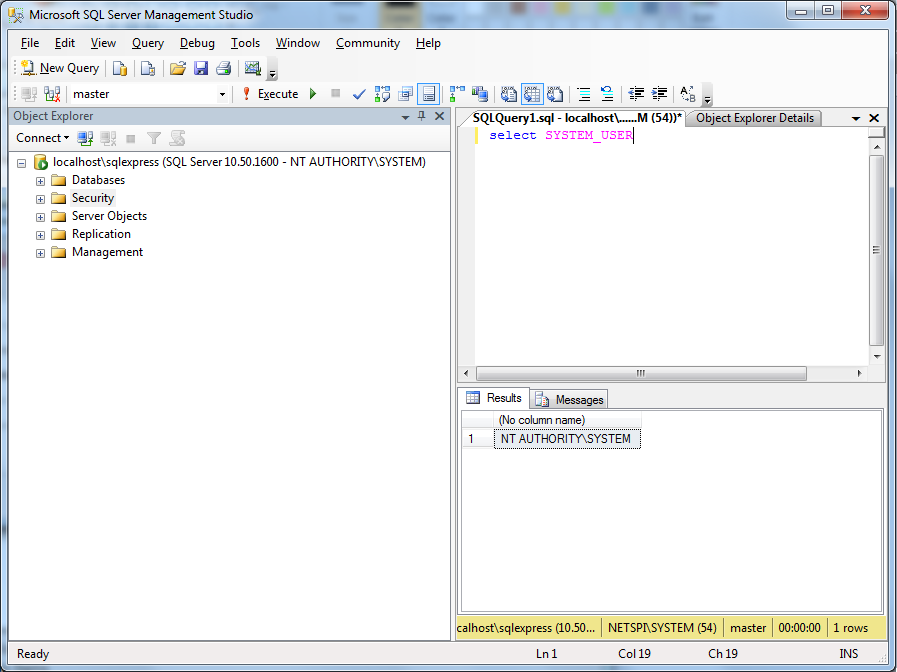The height and width of the screenshot is (672, 897).
Task: Toggle Include Client Statistics
Action: point(480,94)
